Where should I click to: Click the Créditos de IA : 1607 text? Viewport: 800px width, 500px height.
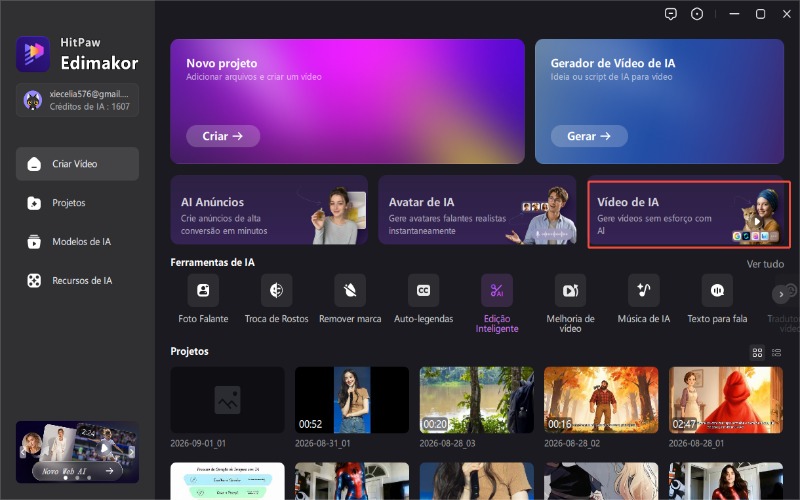90,107
